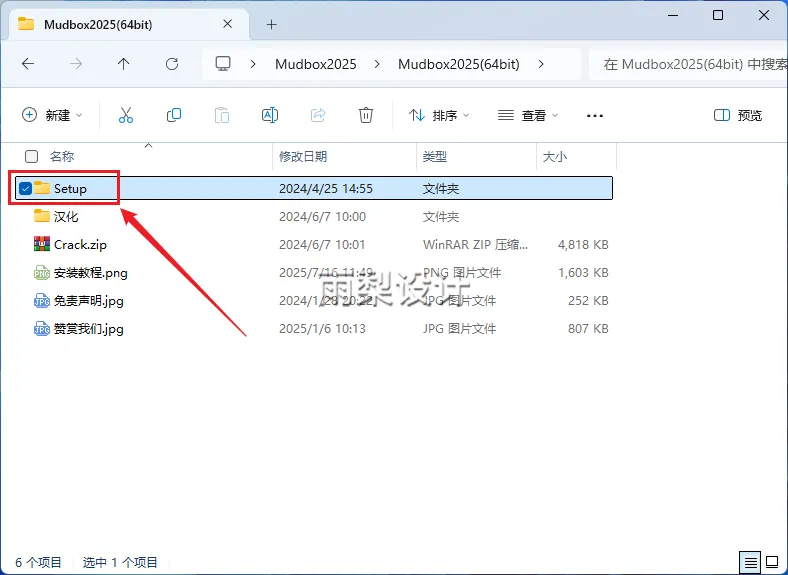This screenshot has height=575, width=788.
Task: Toggle the 预览 preview pane button
Action: (738, 115)
